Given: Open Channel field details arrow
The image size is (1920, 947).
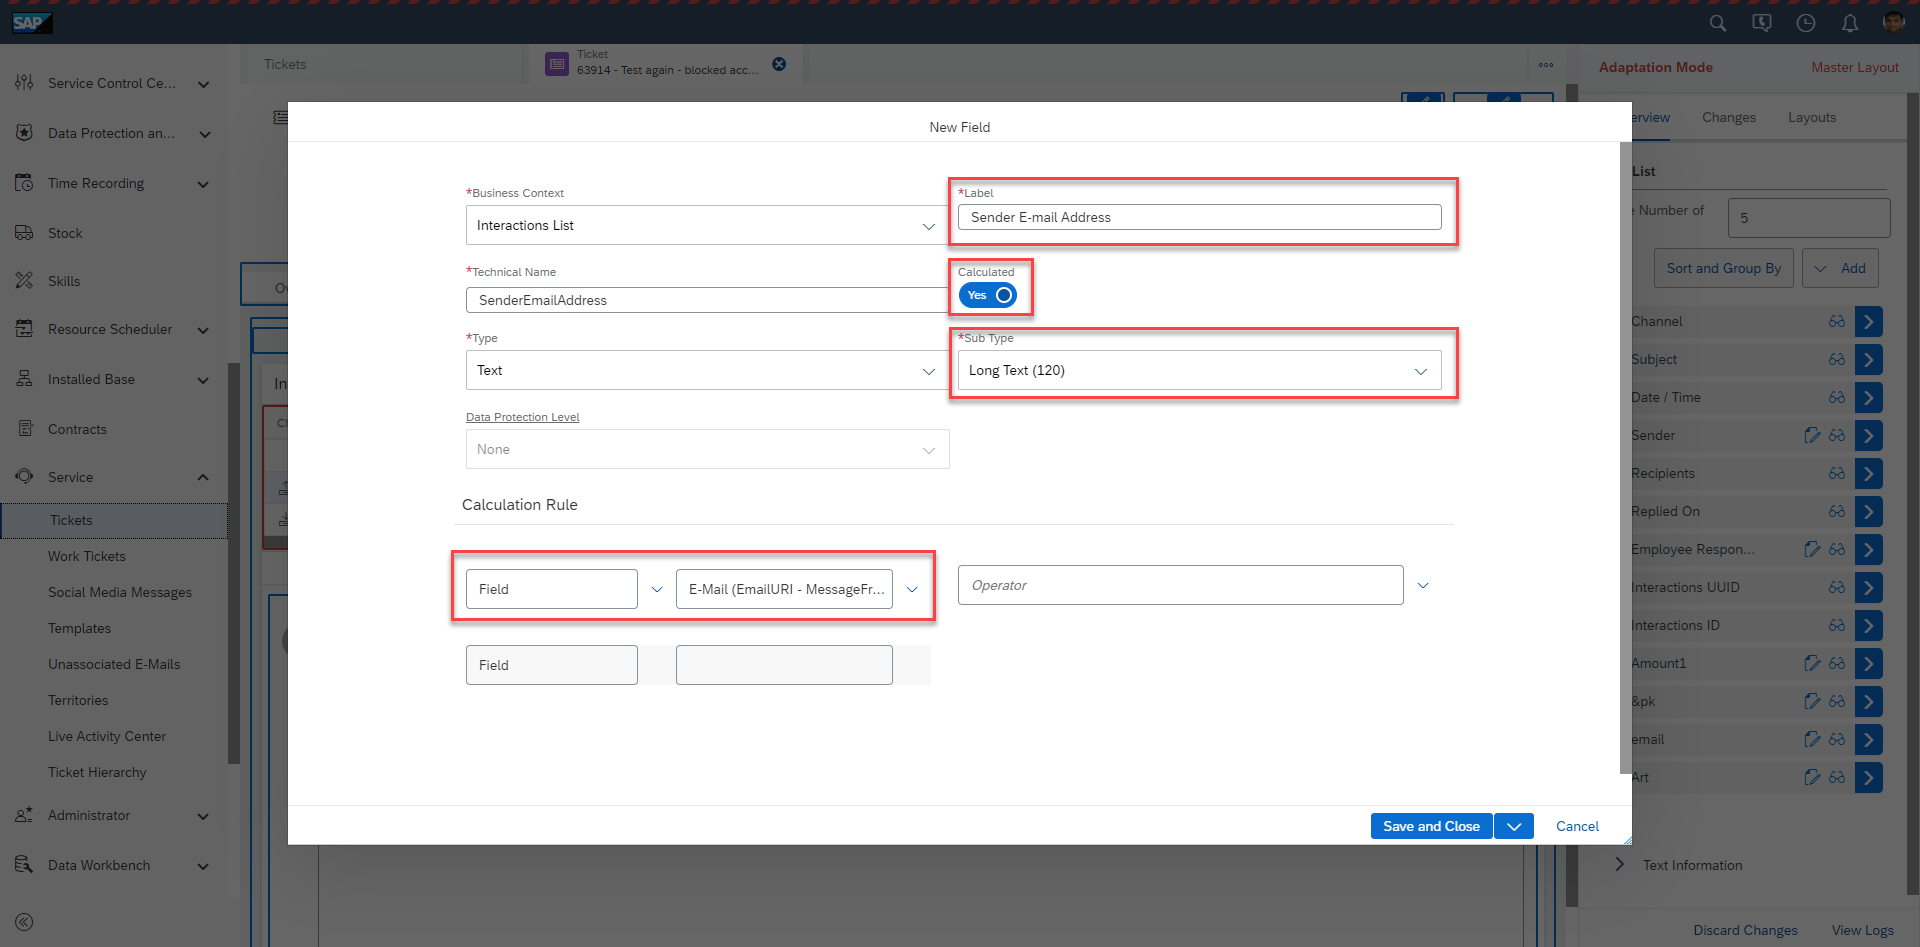Looking at the screenshot, I should pyautogui.click(x=1868, y=321).
